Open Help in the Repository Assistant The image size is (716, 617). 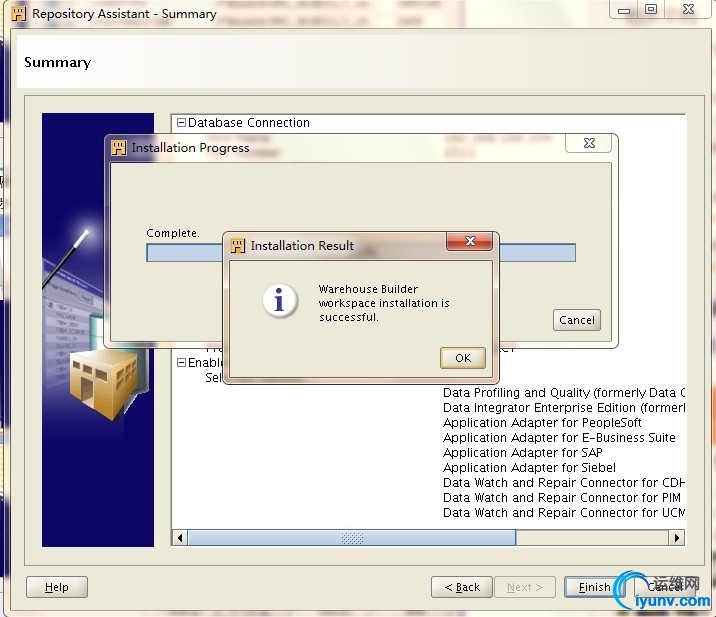tap(57, 587)
